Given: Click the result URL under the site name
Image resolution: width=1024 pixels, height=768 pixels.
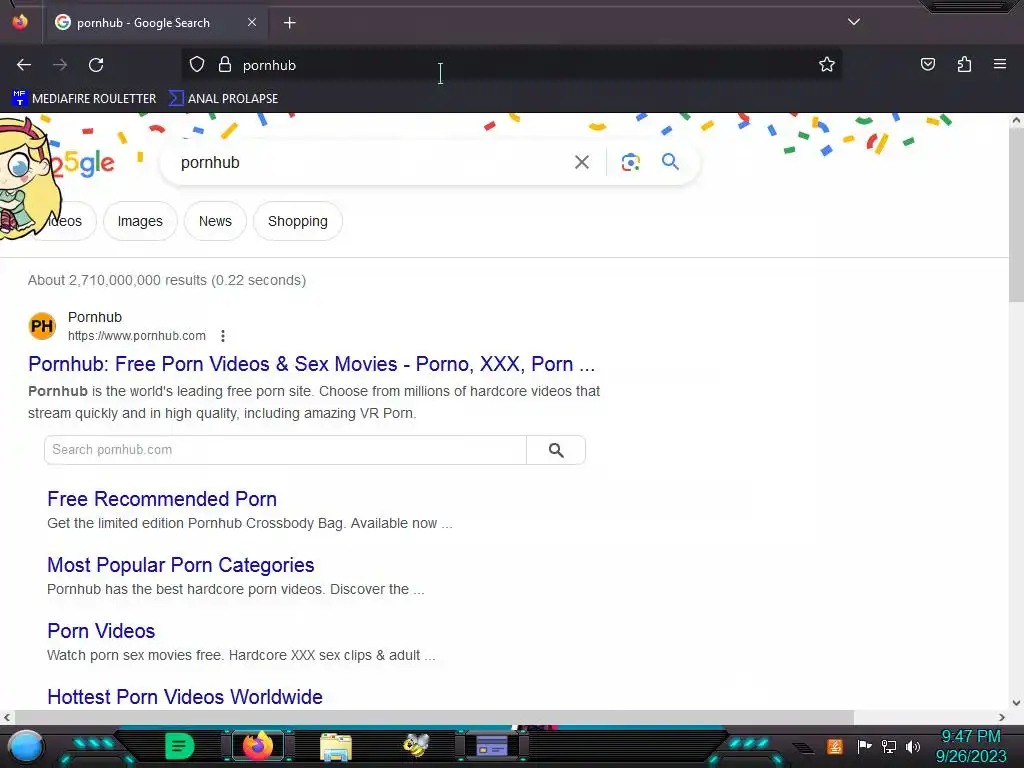Looking at the screenshot, I should [136, 336].
